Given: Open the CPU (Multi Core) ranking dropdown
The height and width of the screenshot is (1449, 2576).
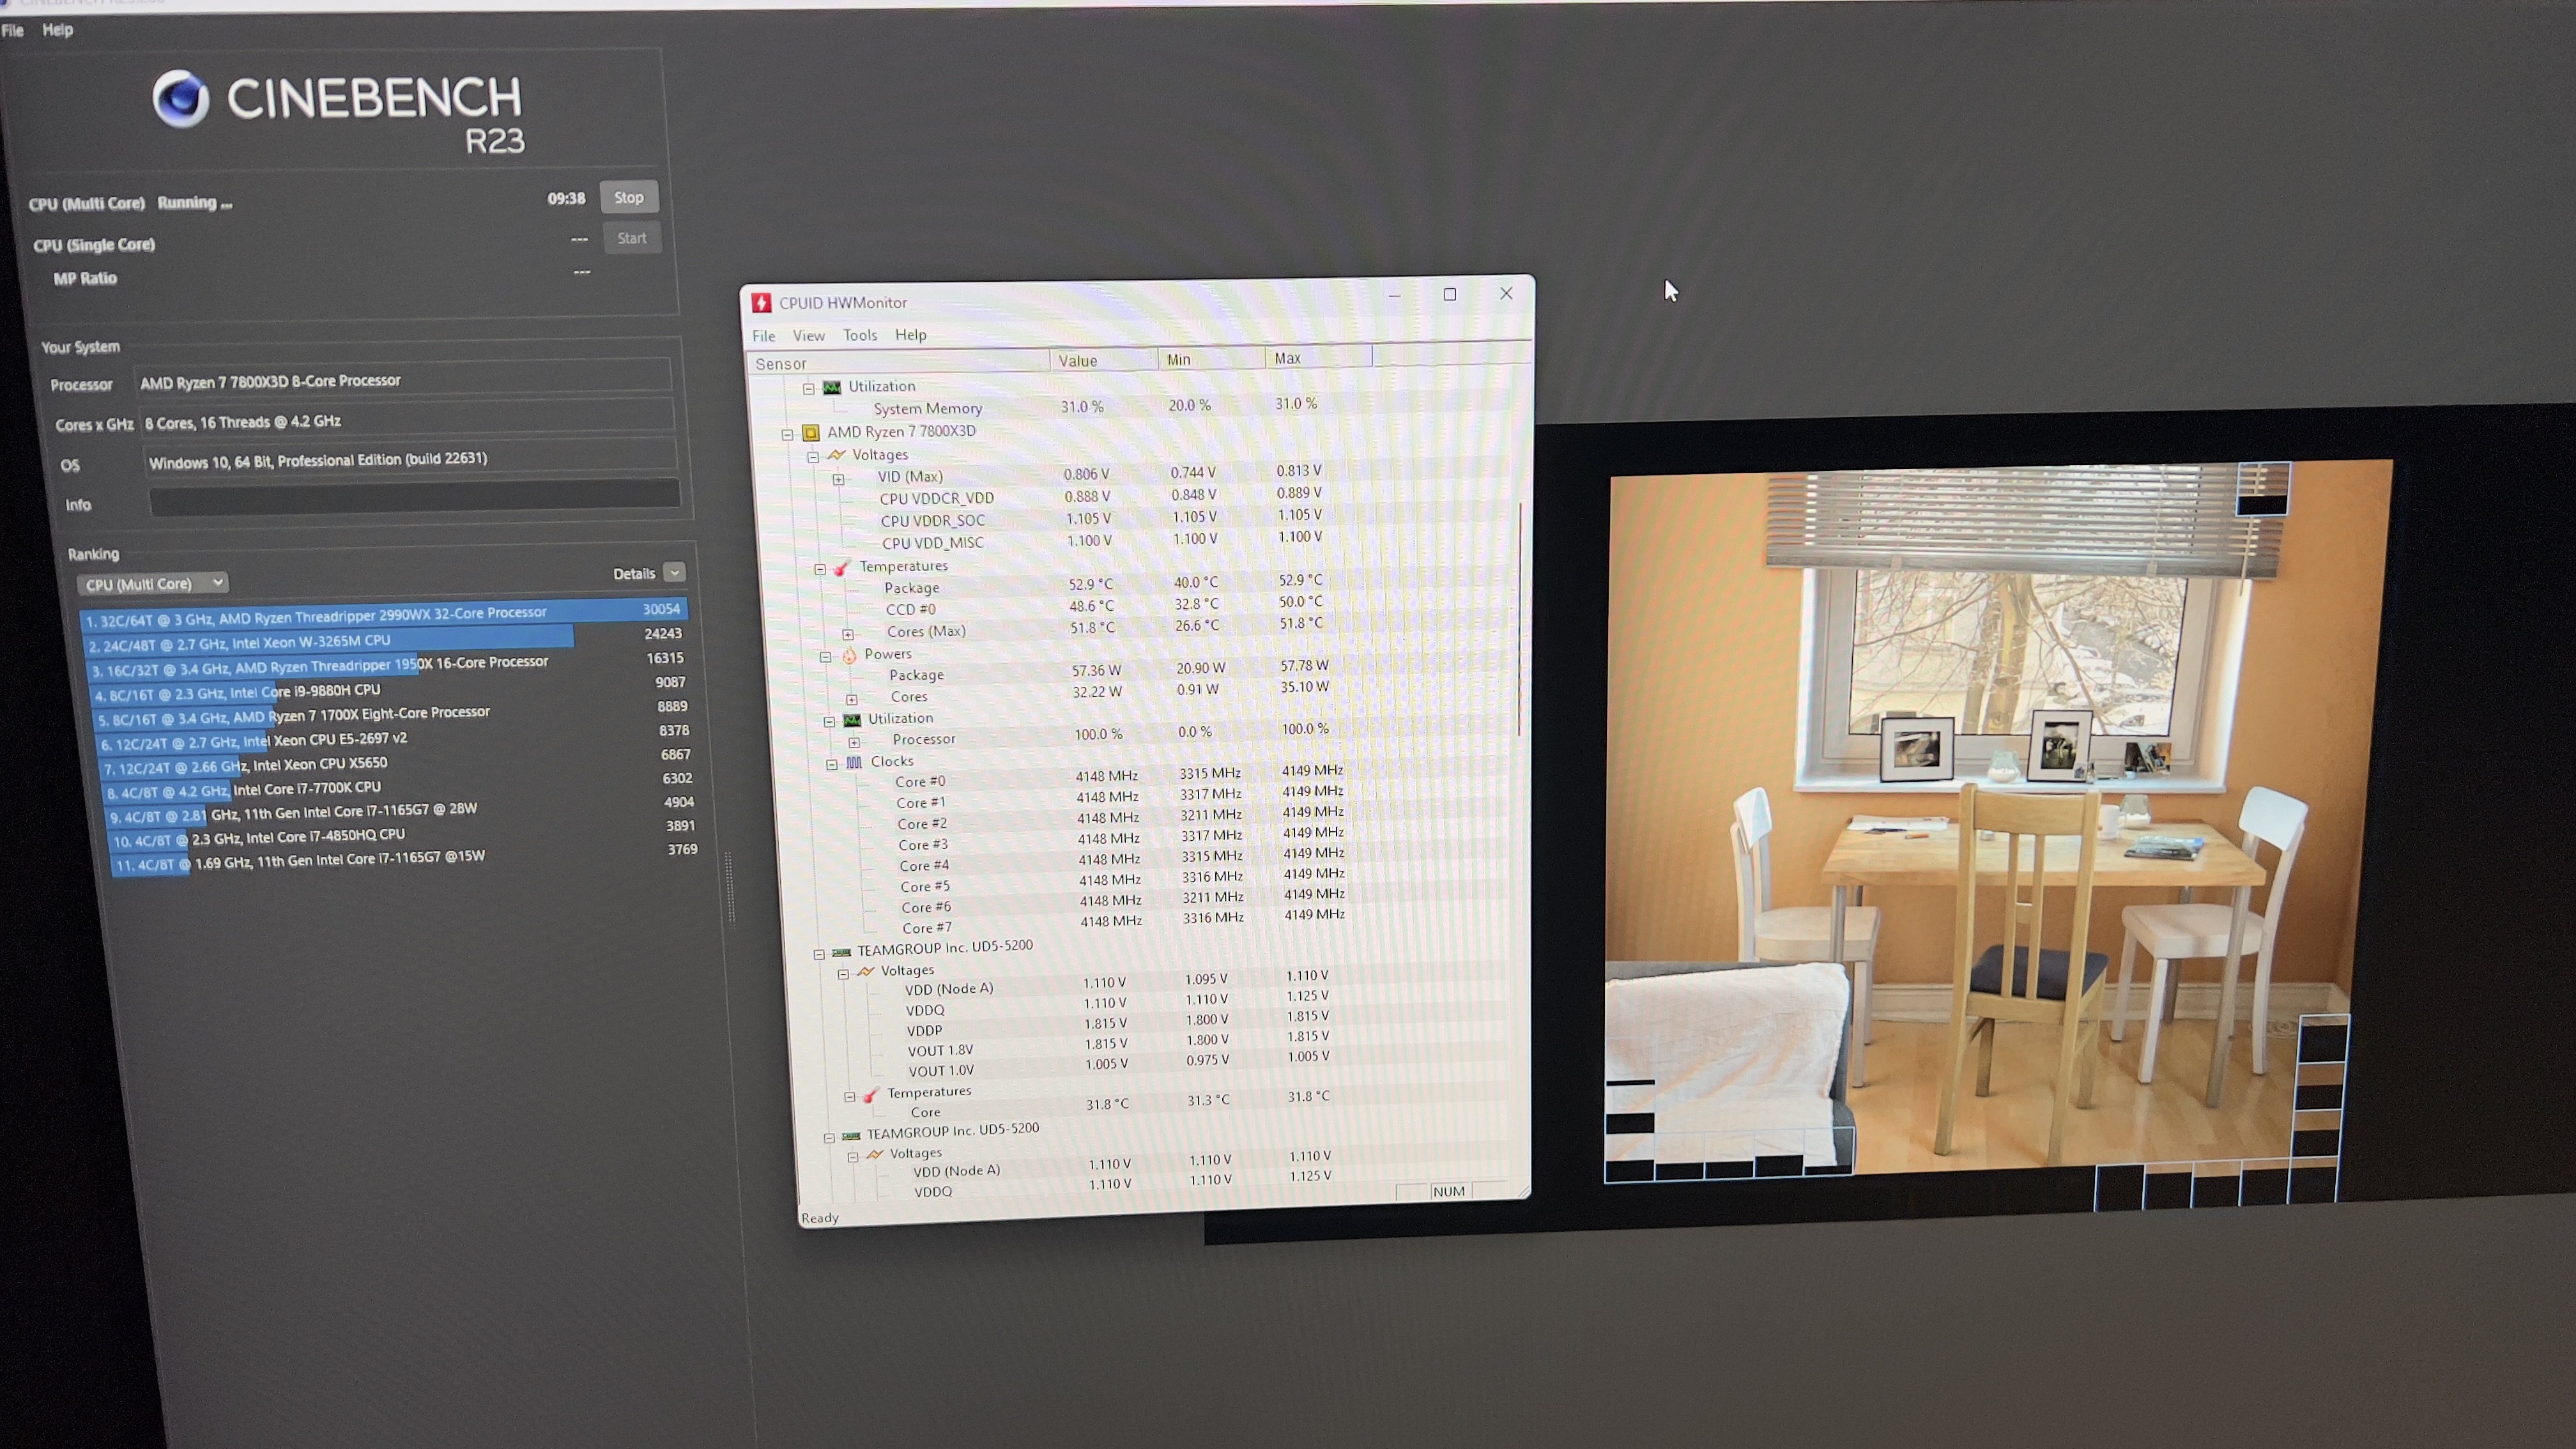Looking at the screenshot, I should tap(153, 583).
